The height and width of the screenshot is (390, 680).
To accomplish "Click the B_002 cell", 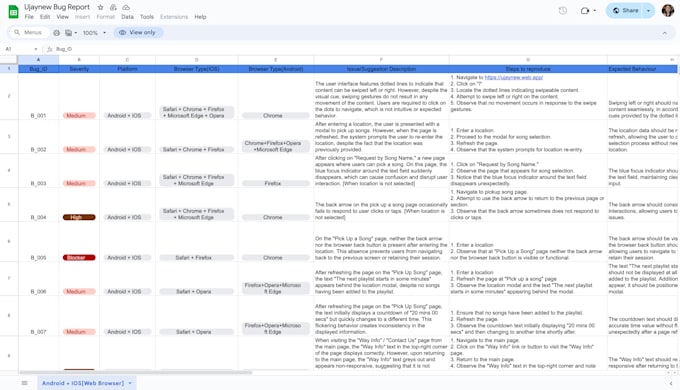I will pos(38,137).
